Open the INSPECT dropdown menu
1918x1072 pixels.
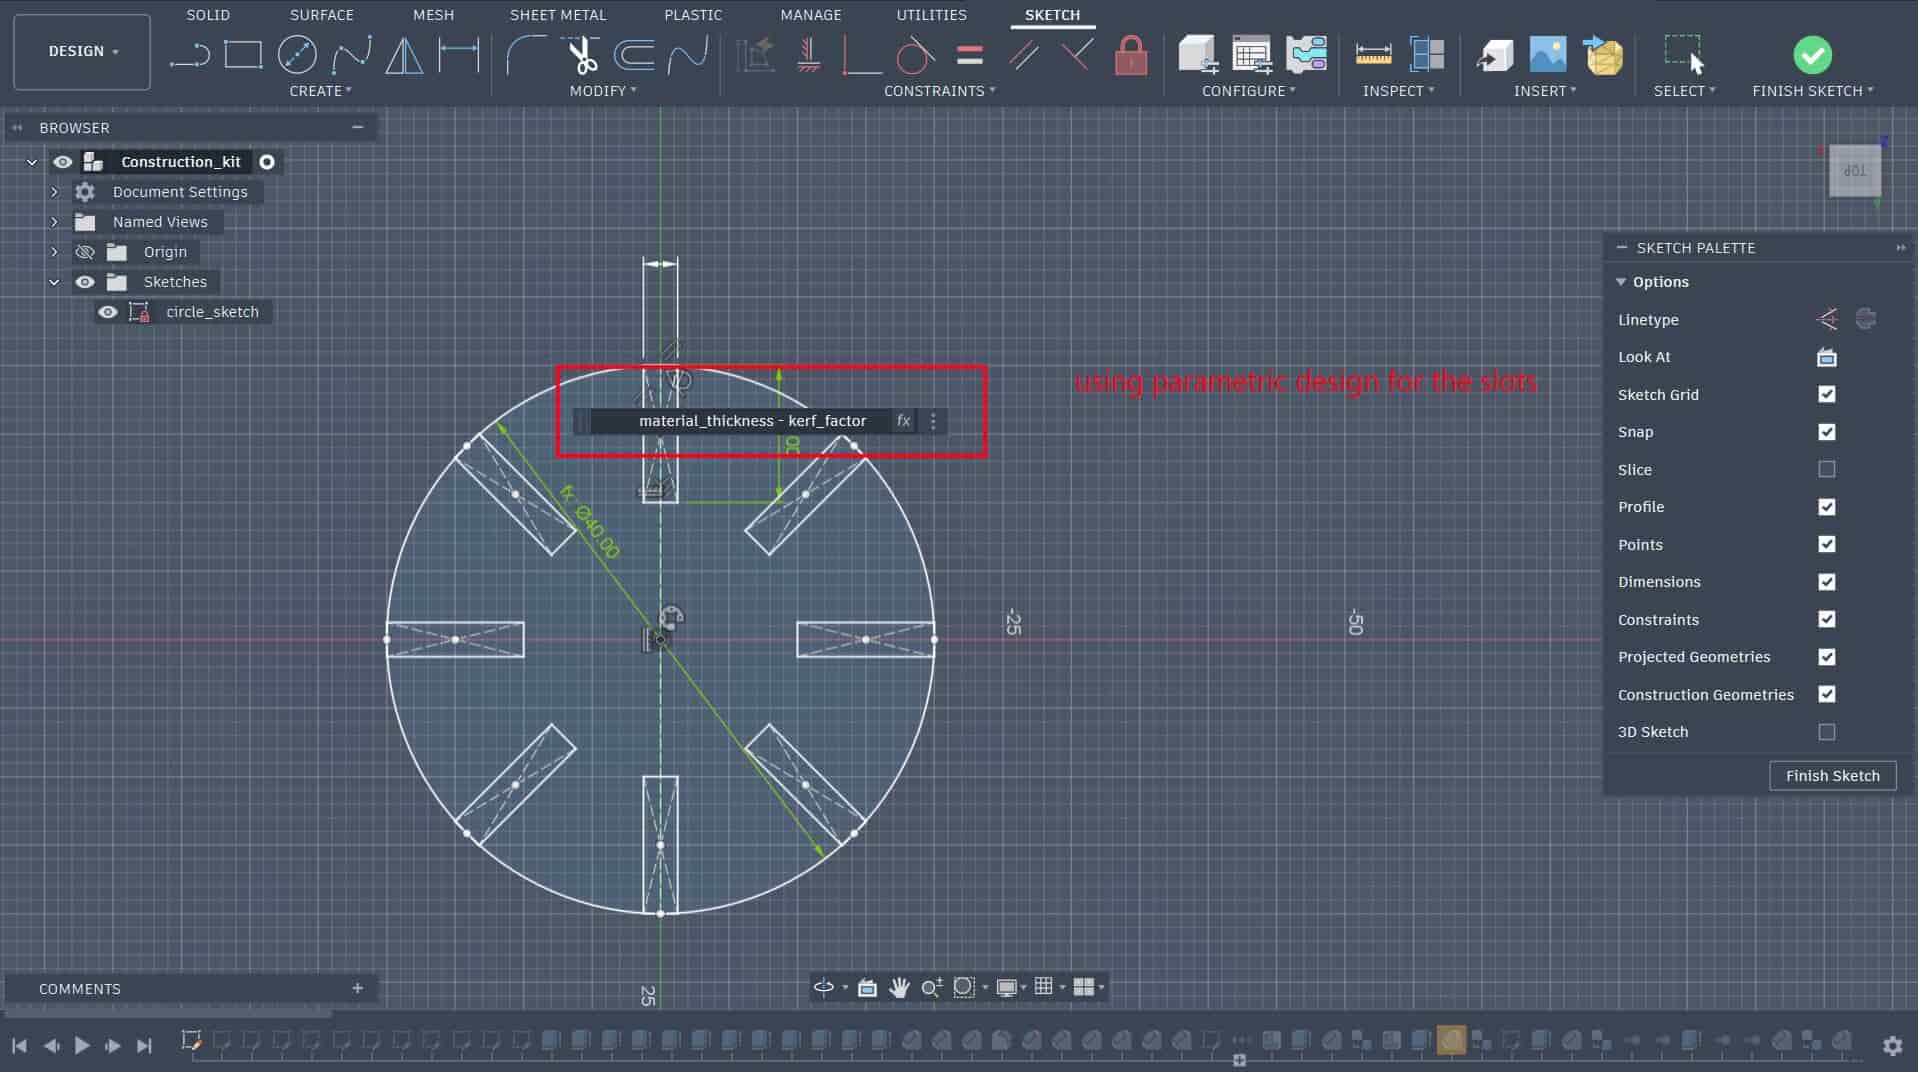click(x=1398, y=91)
